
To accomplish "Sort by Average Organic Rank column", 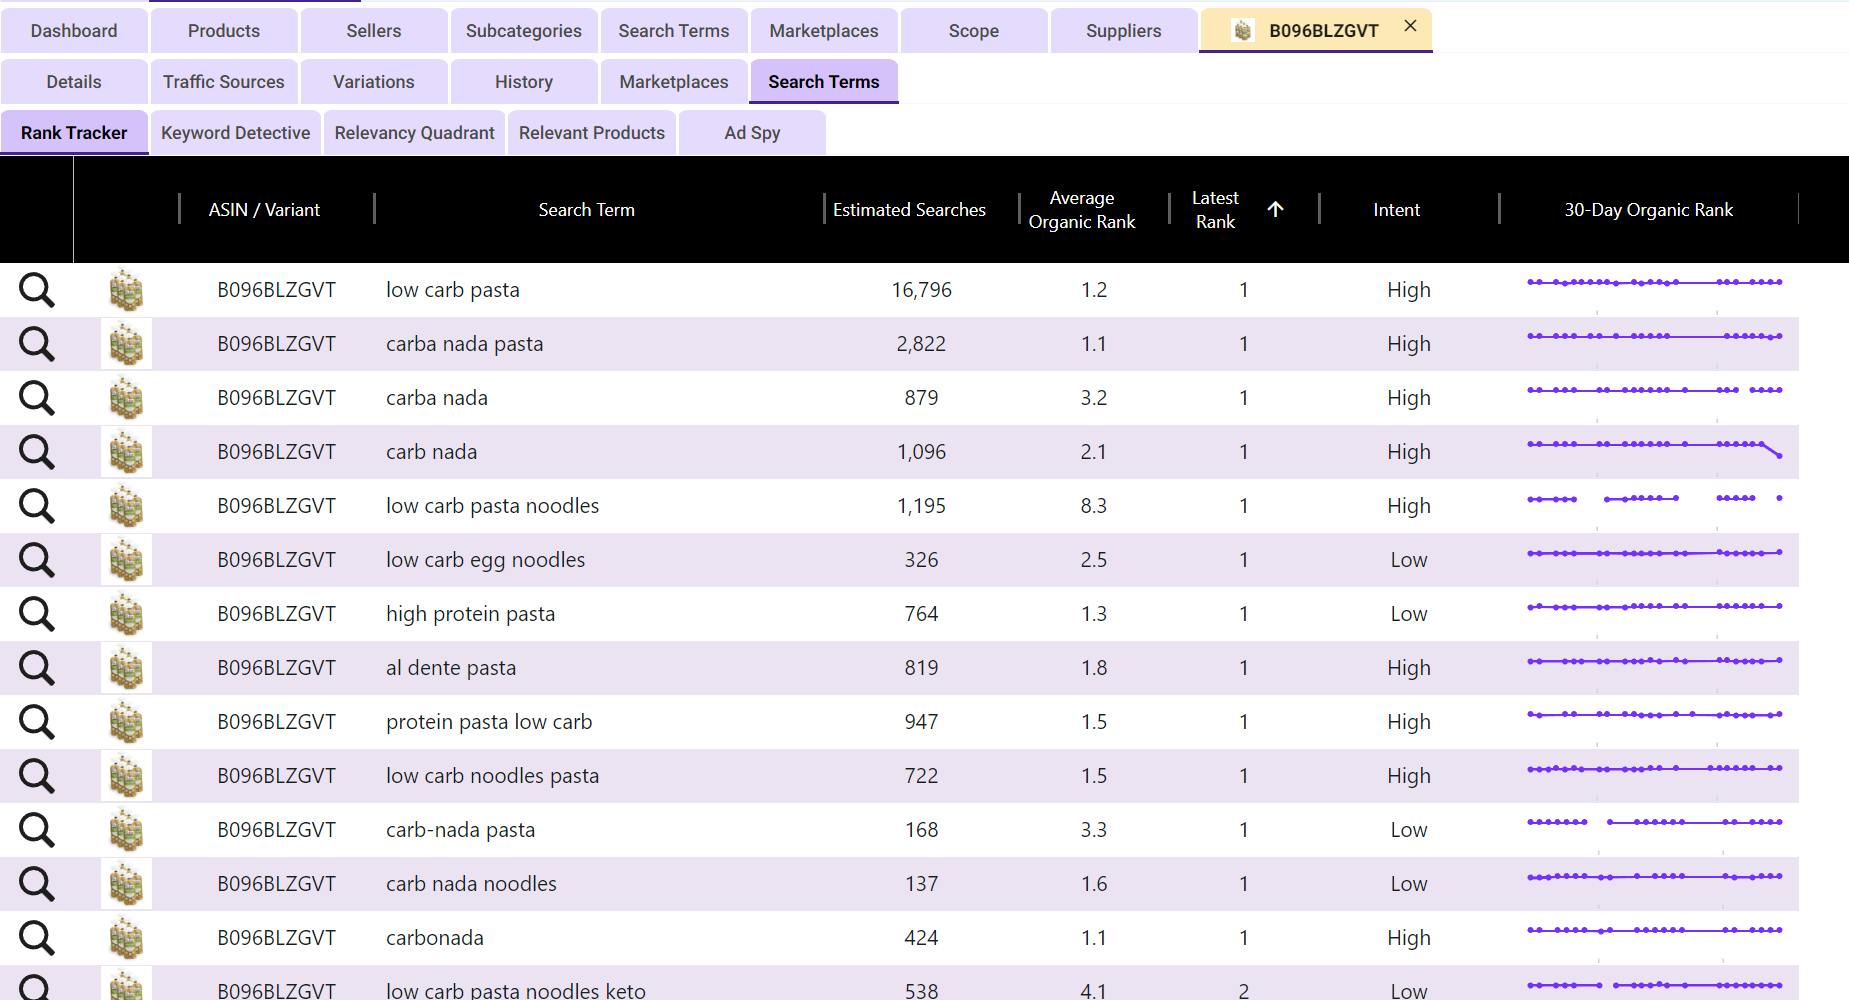I will (x=1082, y=210).
